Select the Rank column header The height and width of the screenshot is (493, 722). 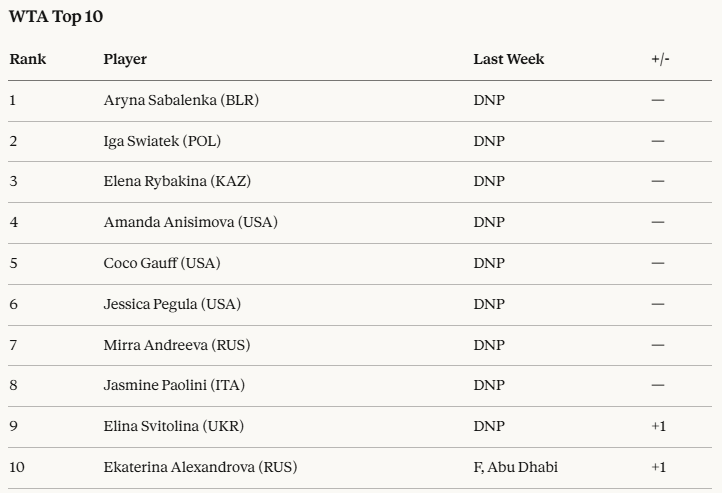point(28,59)
